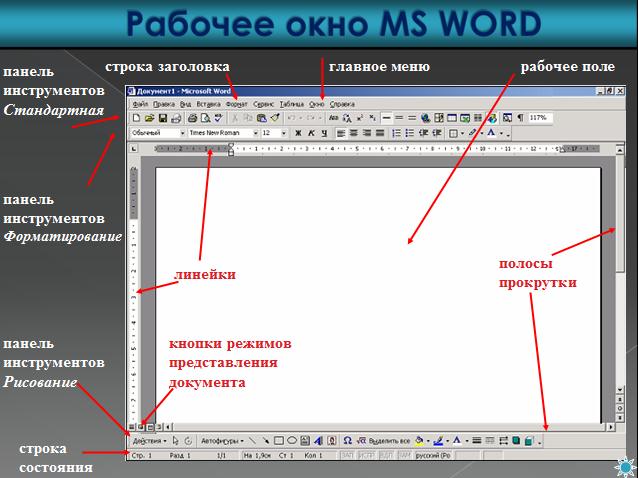Image resolution: width=638 pixels, height=478 pixels.
Task: Click the Subscript x₂ icon
Action: pos(372,118)
